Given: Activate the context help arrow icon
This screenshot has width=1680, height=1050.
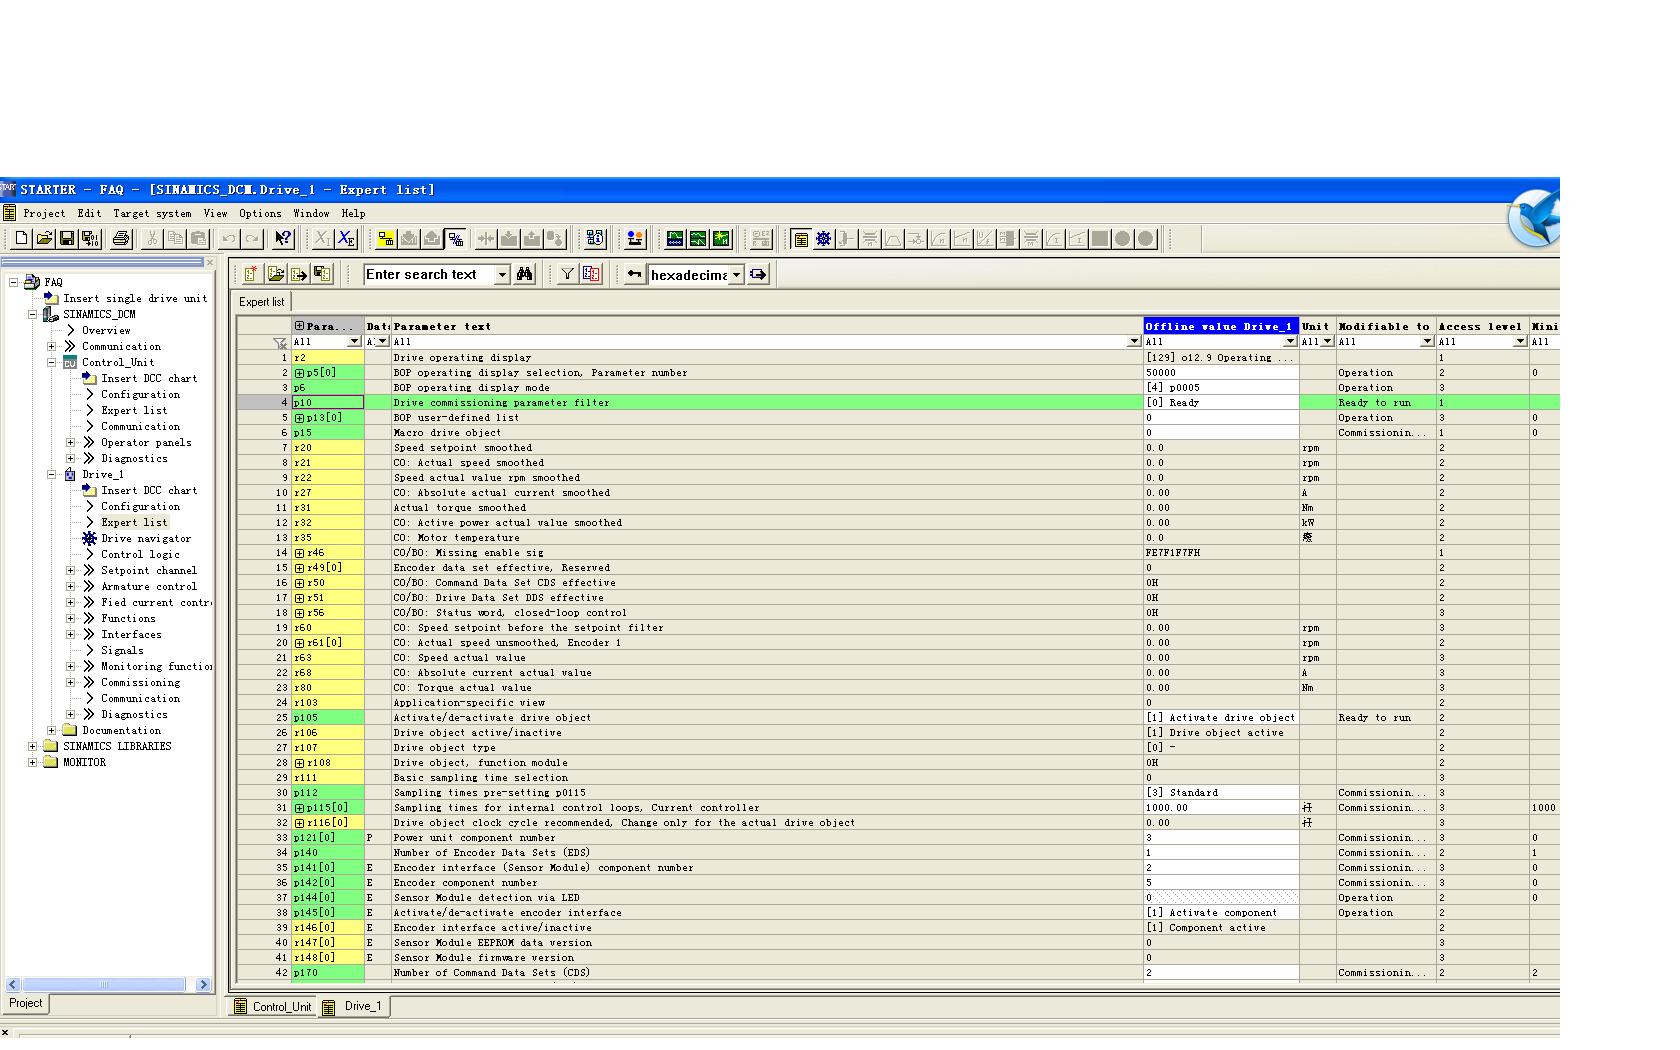Looking at the screenshot, I should pyautogui.click(x=283, y=239).
